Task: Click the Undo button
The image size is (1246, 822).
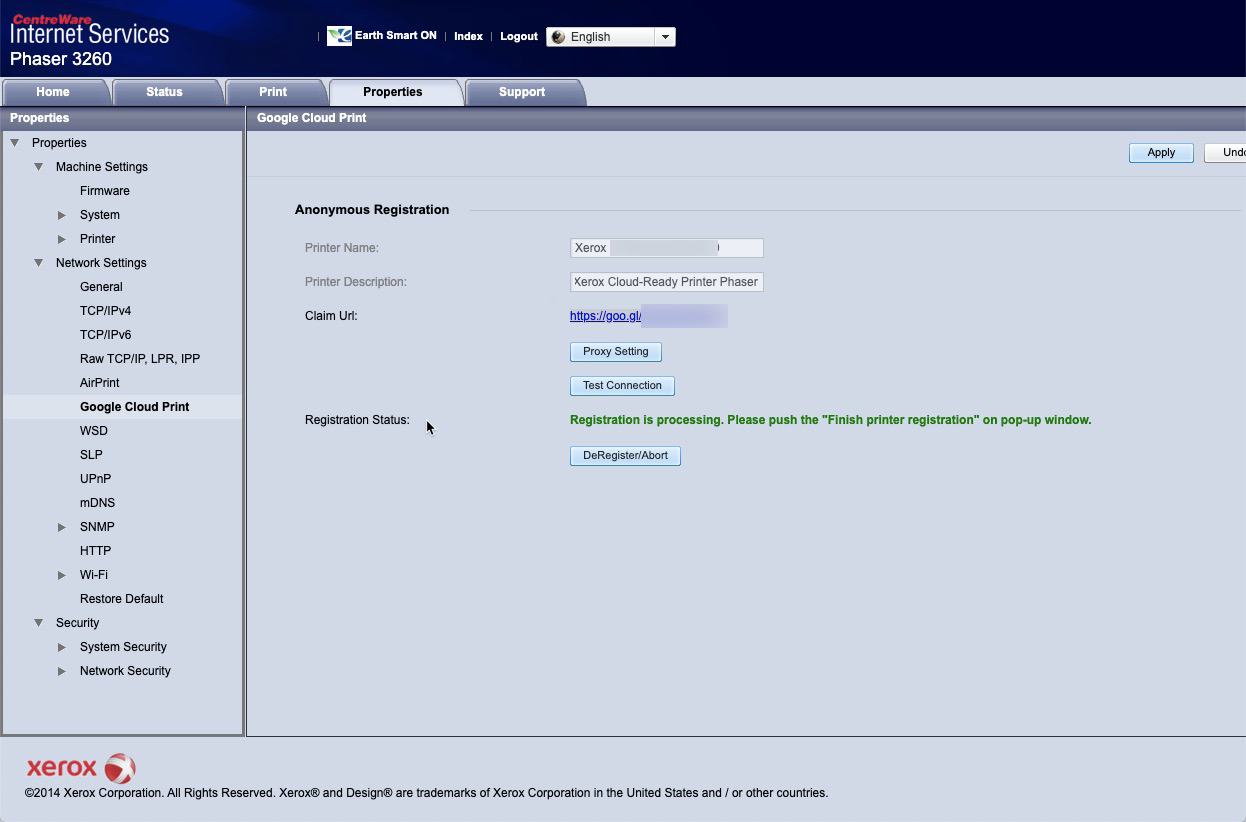Action: [x=1227, y=153]
